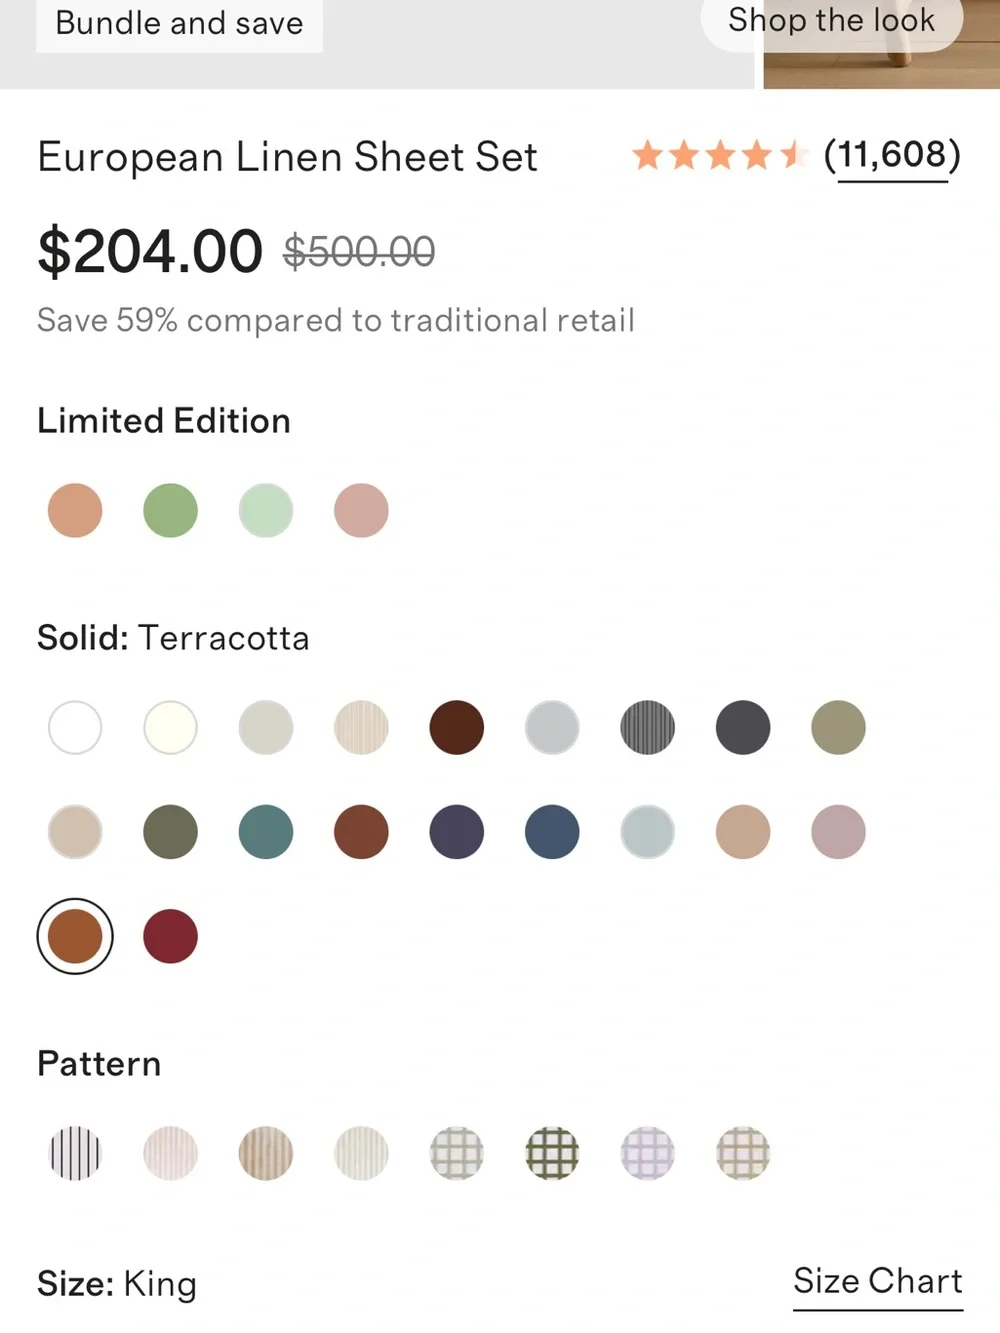Choose the black vertical stripe pattern
The height and width of the screenshot is (1333, 1000).
tap(75, 1153)
